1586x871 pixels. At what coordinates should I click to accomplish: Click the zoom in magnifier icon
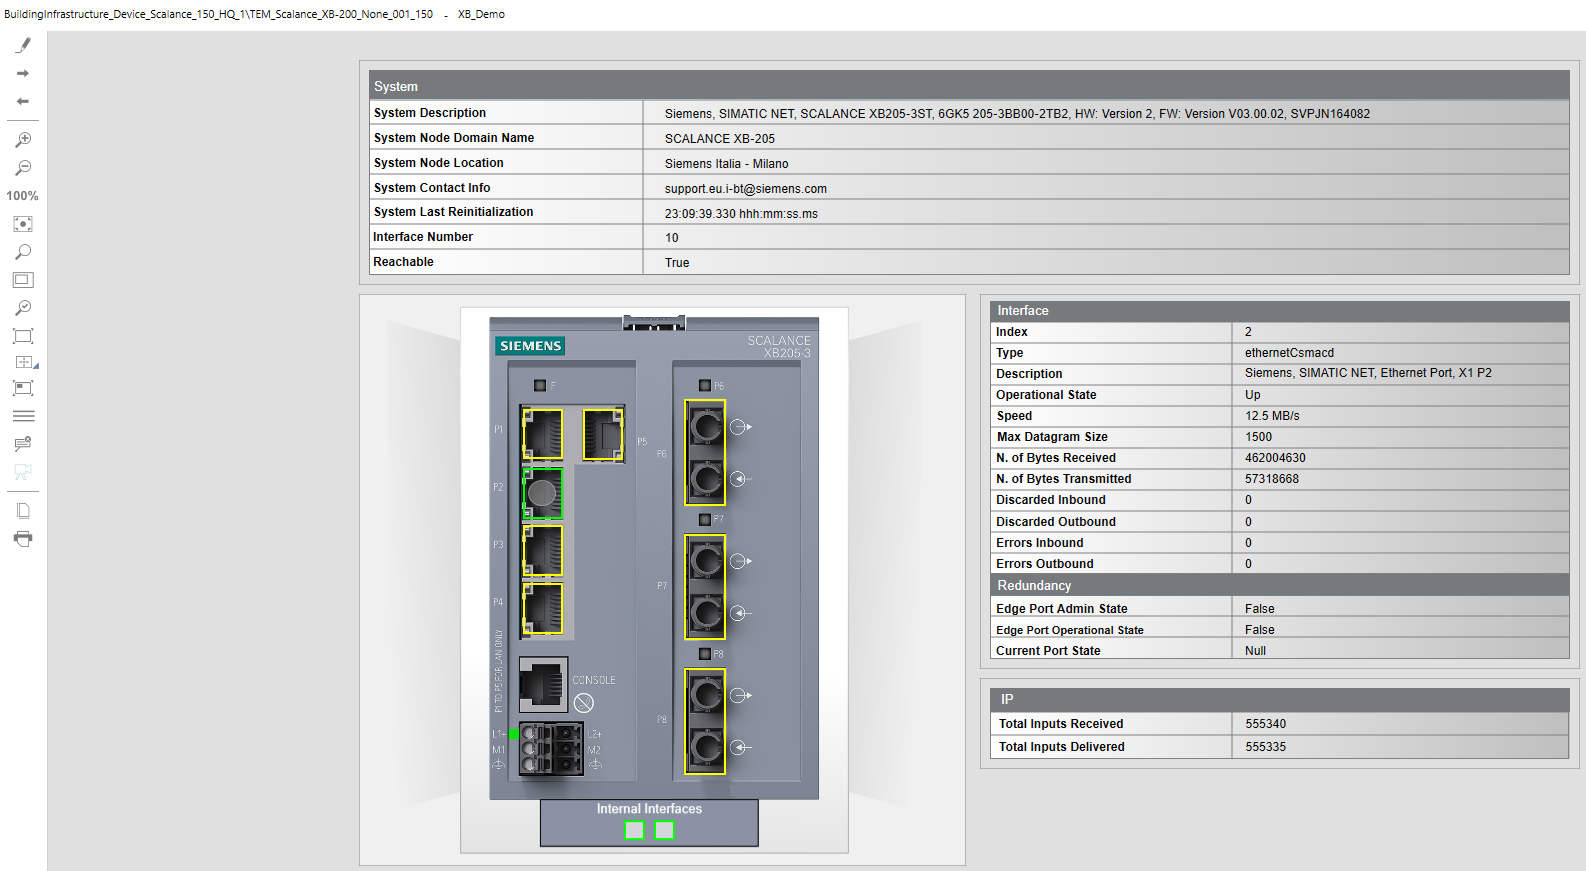(23, 140)
